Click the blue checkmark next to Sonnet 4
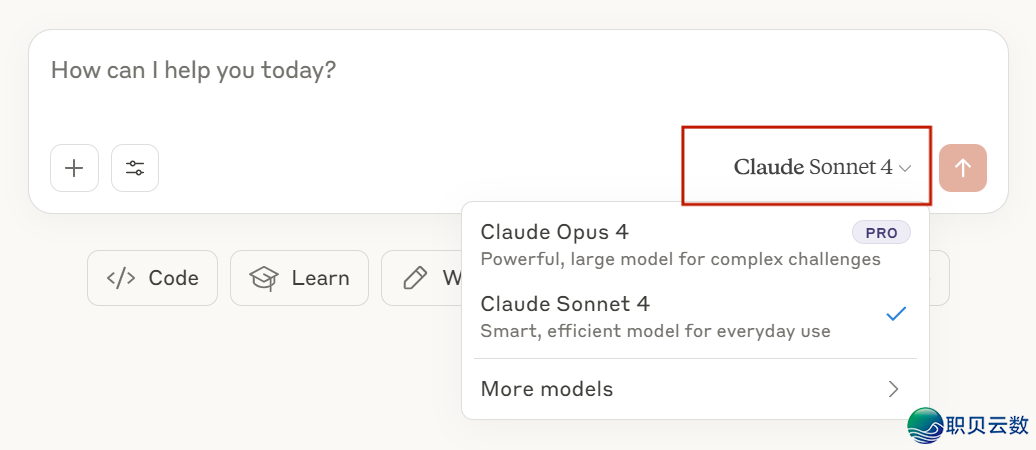This screenshot has width=1036, height=450. [x=896, y=313]
